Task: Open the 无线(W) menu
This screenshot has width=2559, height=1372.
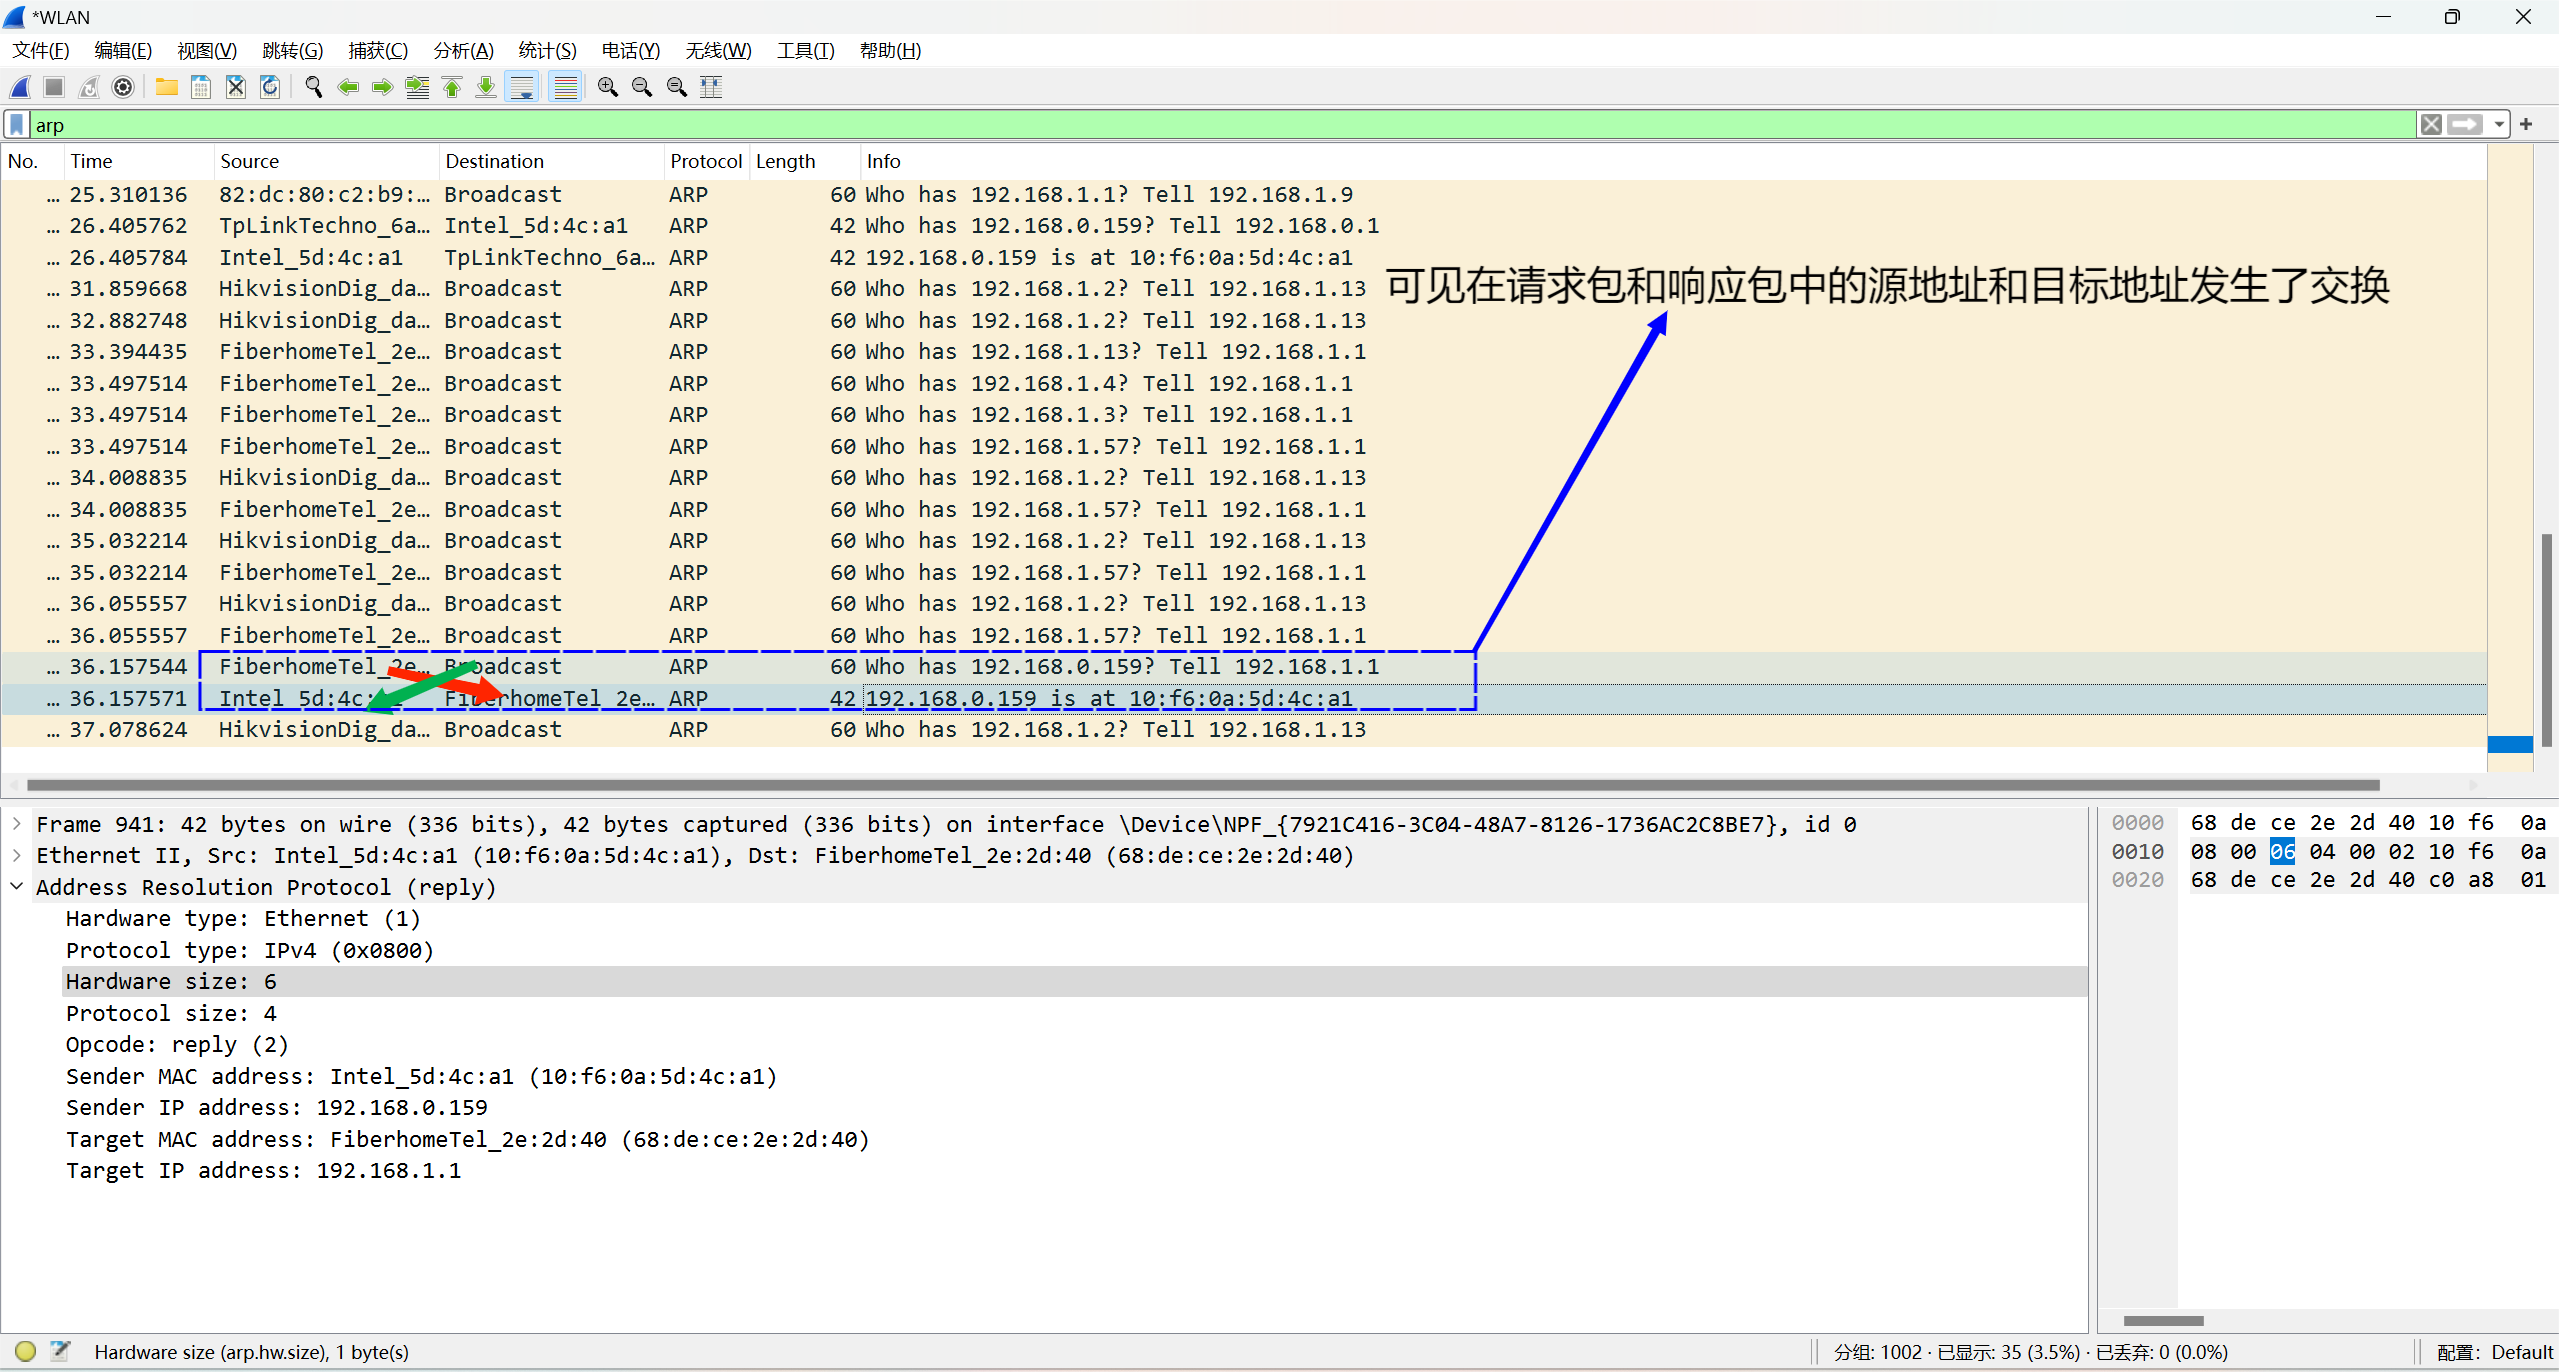Action: [719, 51]
